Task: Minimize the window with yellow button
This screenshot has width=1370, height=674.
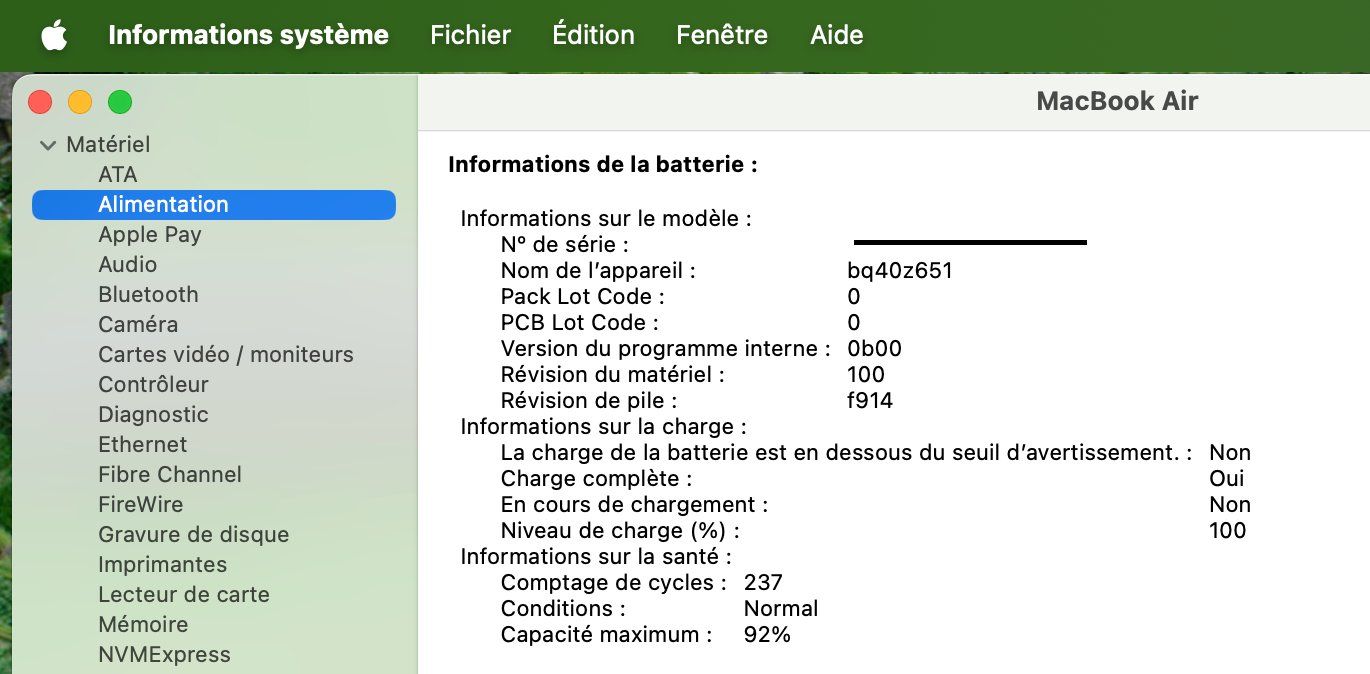Action: tap(80, 102)
